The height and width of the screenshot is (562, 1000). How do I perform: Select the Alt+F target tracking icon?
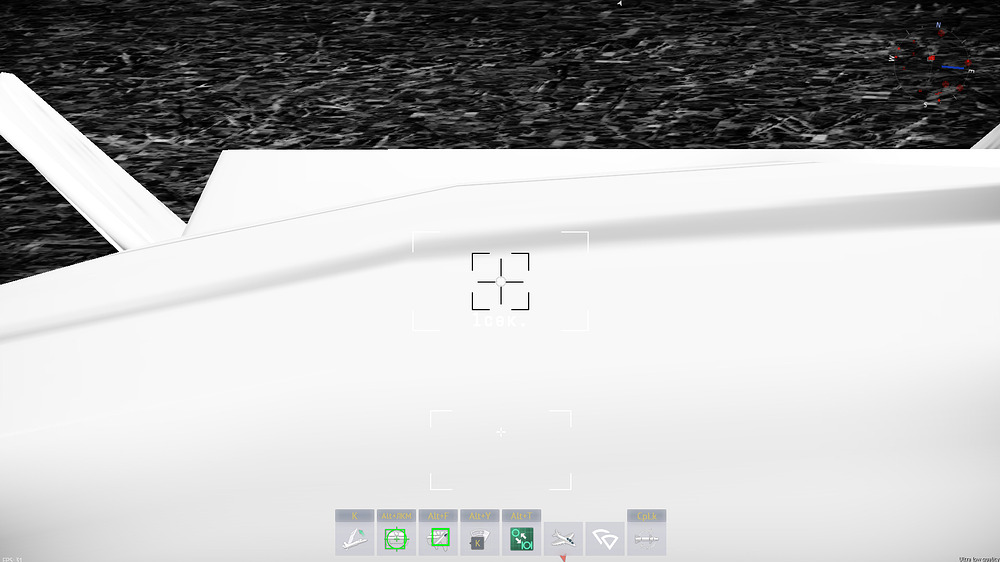[438, 538]
